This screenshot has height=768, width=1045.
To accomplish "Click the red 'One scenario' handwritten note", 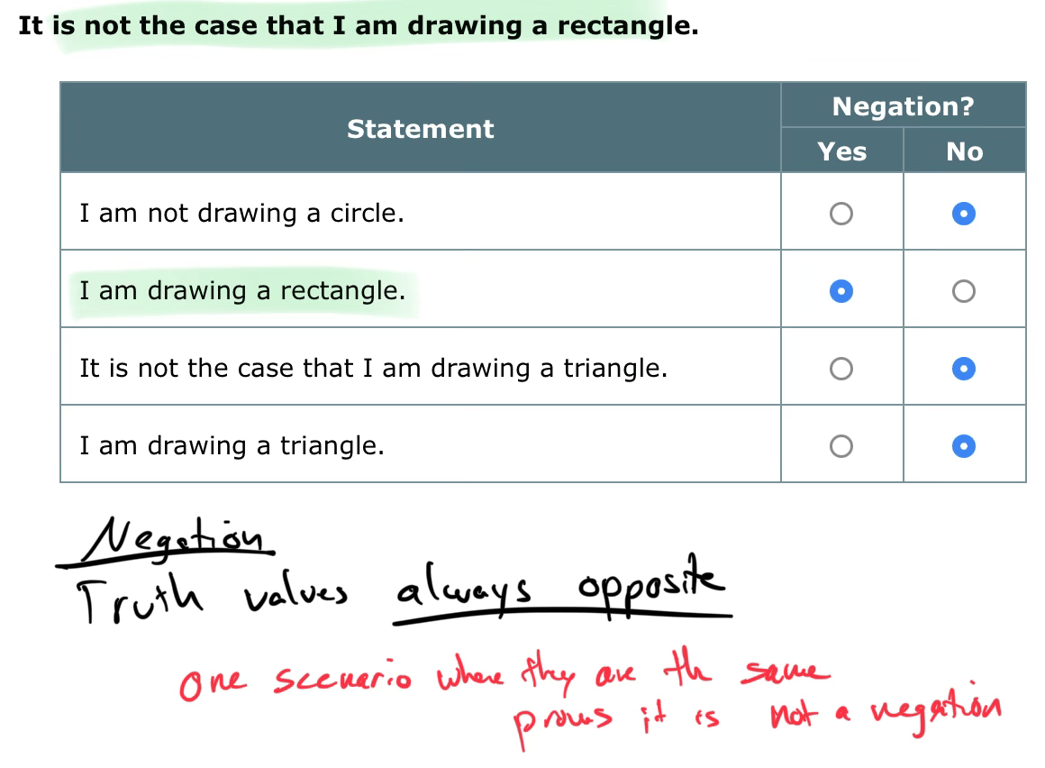I will point(296,680).
